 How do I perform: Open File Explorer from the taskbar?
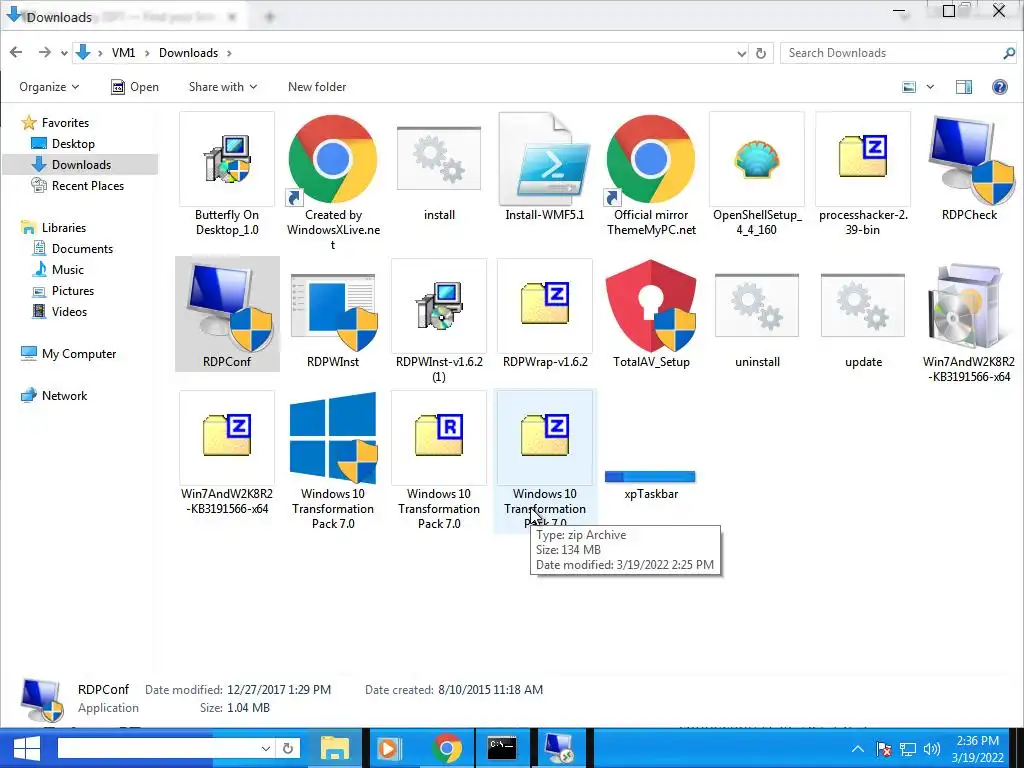click(x=334, y=748)
